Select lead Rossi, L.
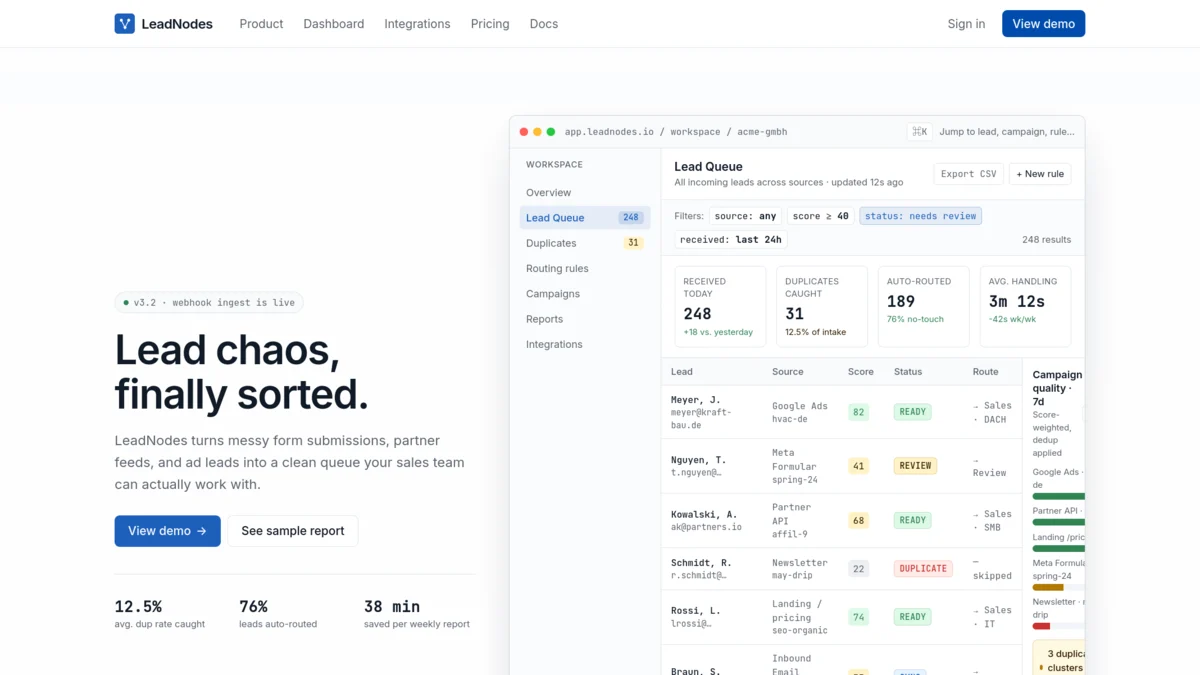This screenshot has width=1200, height=675. pos(696,610)
